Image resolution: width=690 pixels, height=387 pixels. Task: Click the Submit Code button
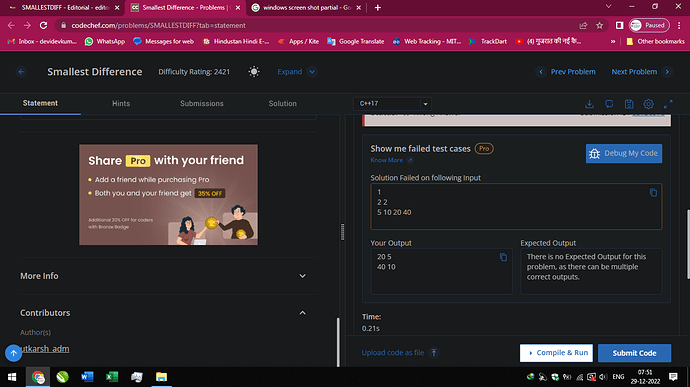(x=634, y=353)
